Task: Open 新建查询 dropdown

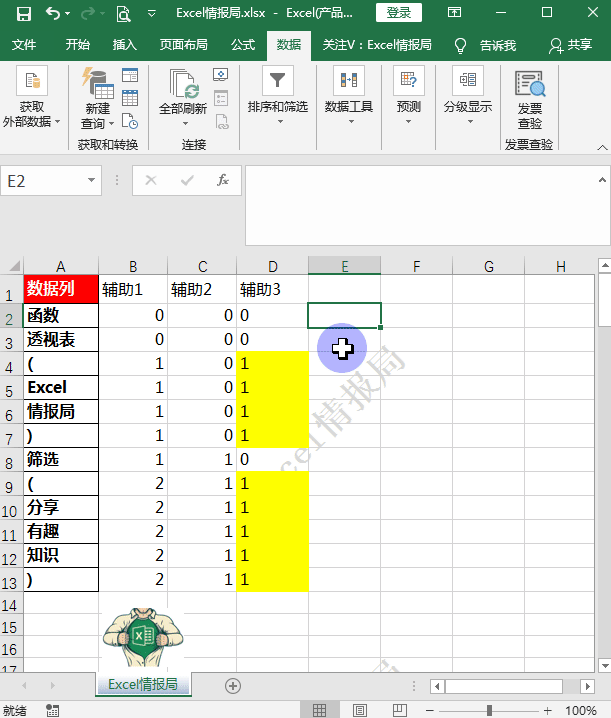Action: (97, 115)
